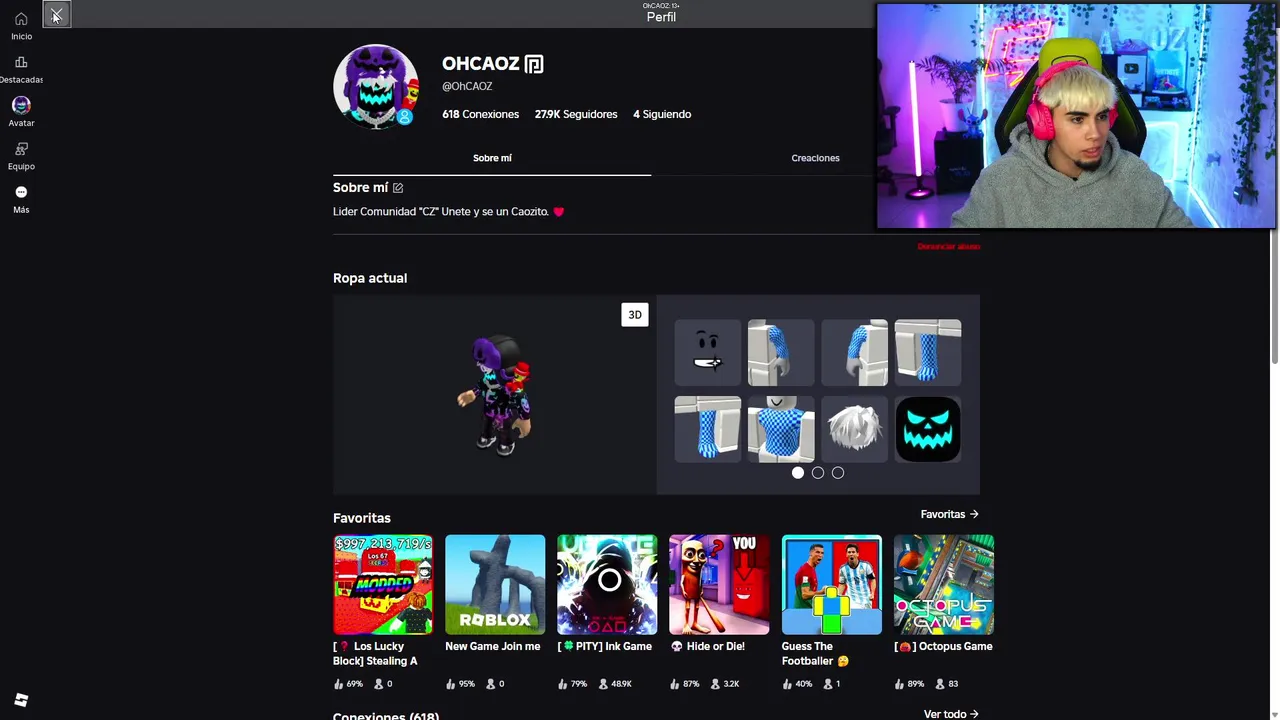The height and width of the screenshot is (720, 1280).
Task: Click New Game Join me title
Action: (x=493, y=647)
